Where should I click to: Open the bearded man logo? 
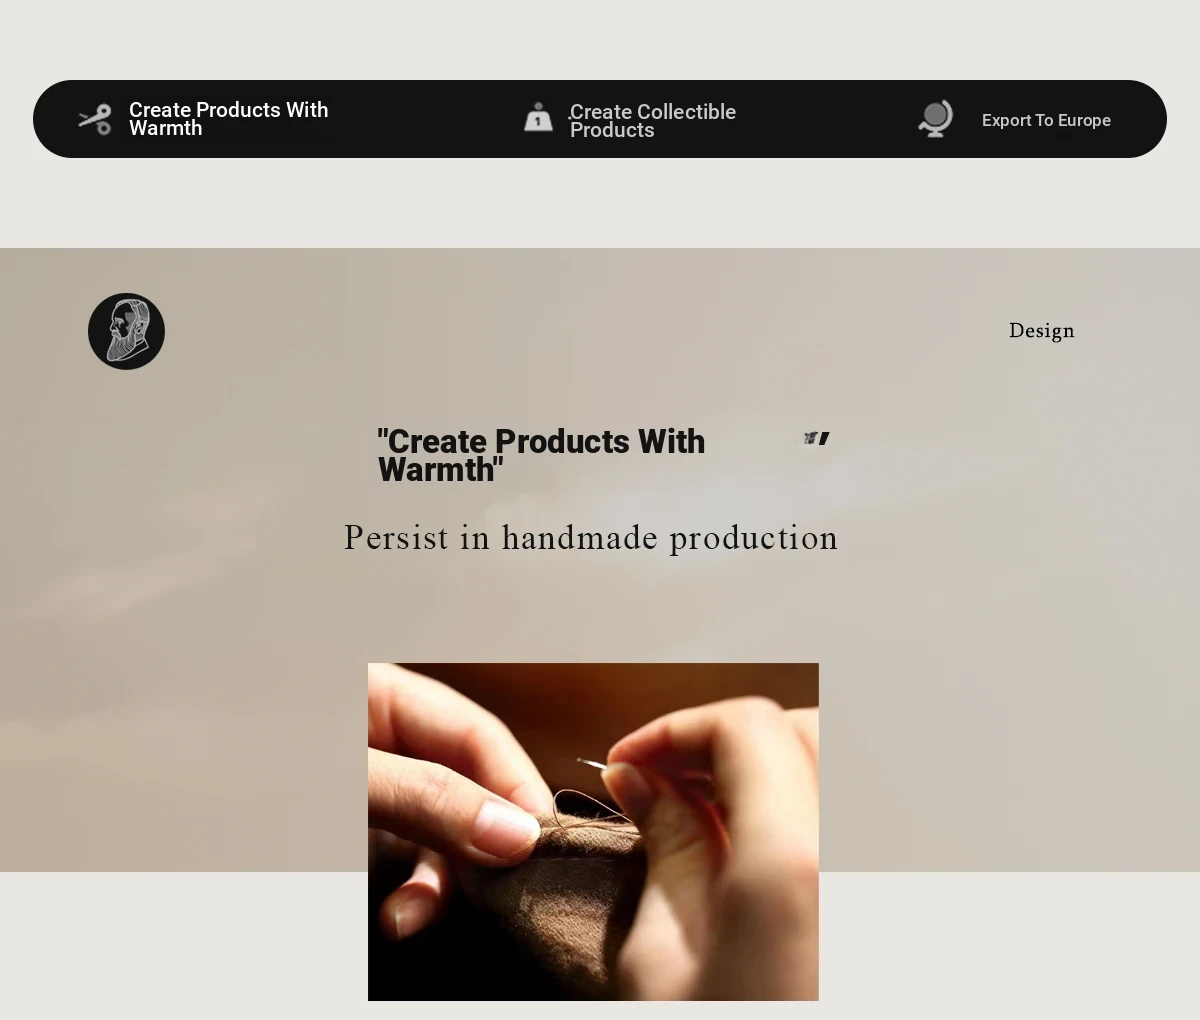tap(126, 331)
